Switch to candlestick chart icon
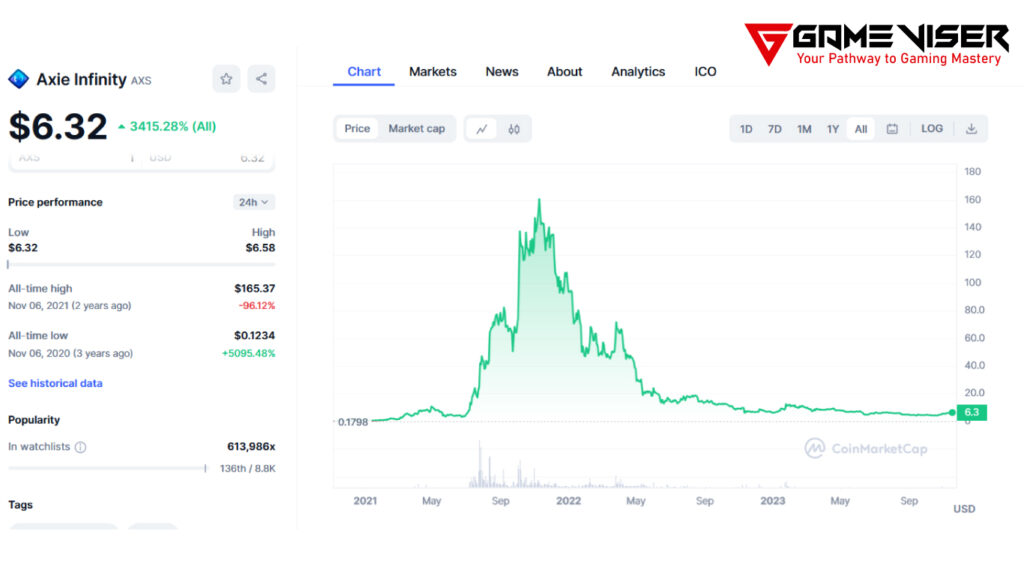This screenshot has width=1024, height=576. click(x=514, y=129)
